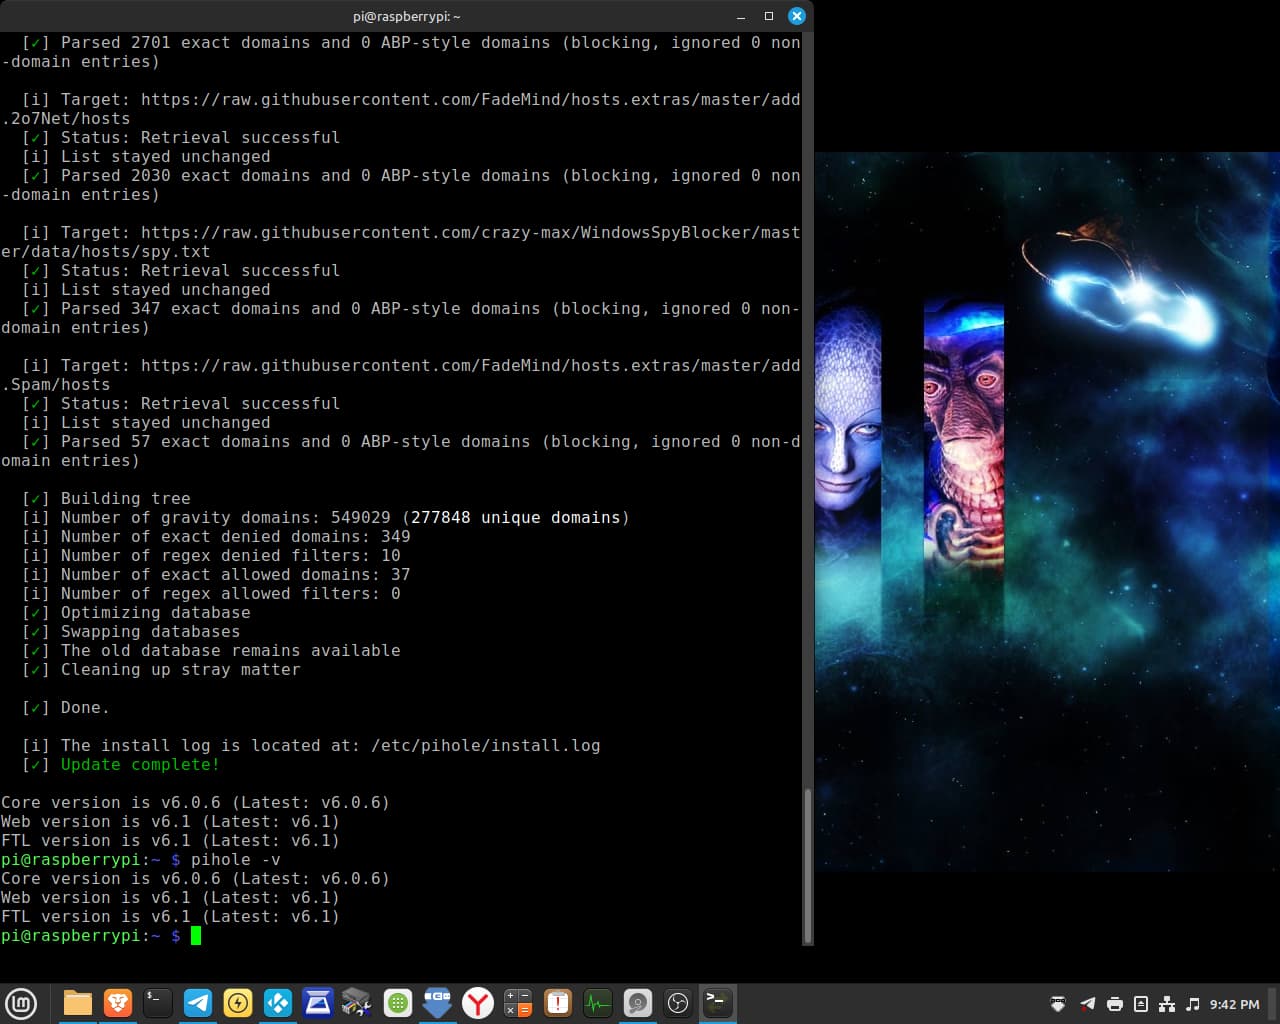Open the document scanner app icon
Screen dimensions: 1280x1024
pos(318,1003)
